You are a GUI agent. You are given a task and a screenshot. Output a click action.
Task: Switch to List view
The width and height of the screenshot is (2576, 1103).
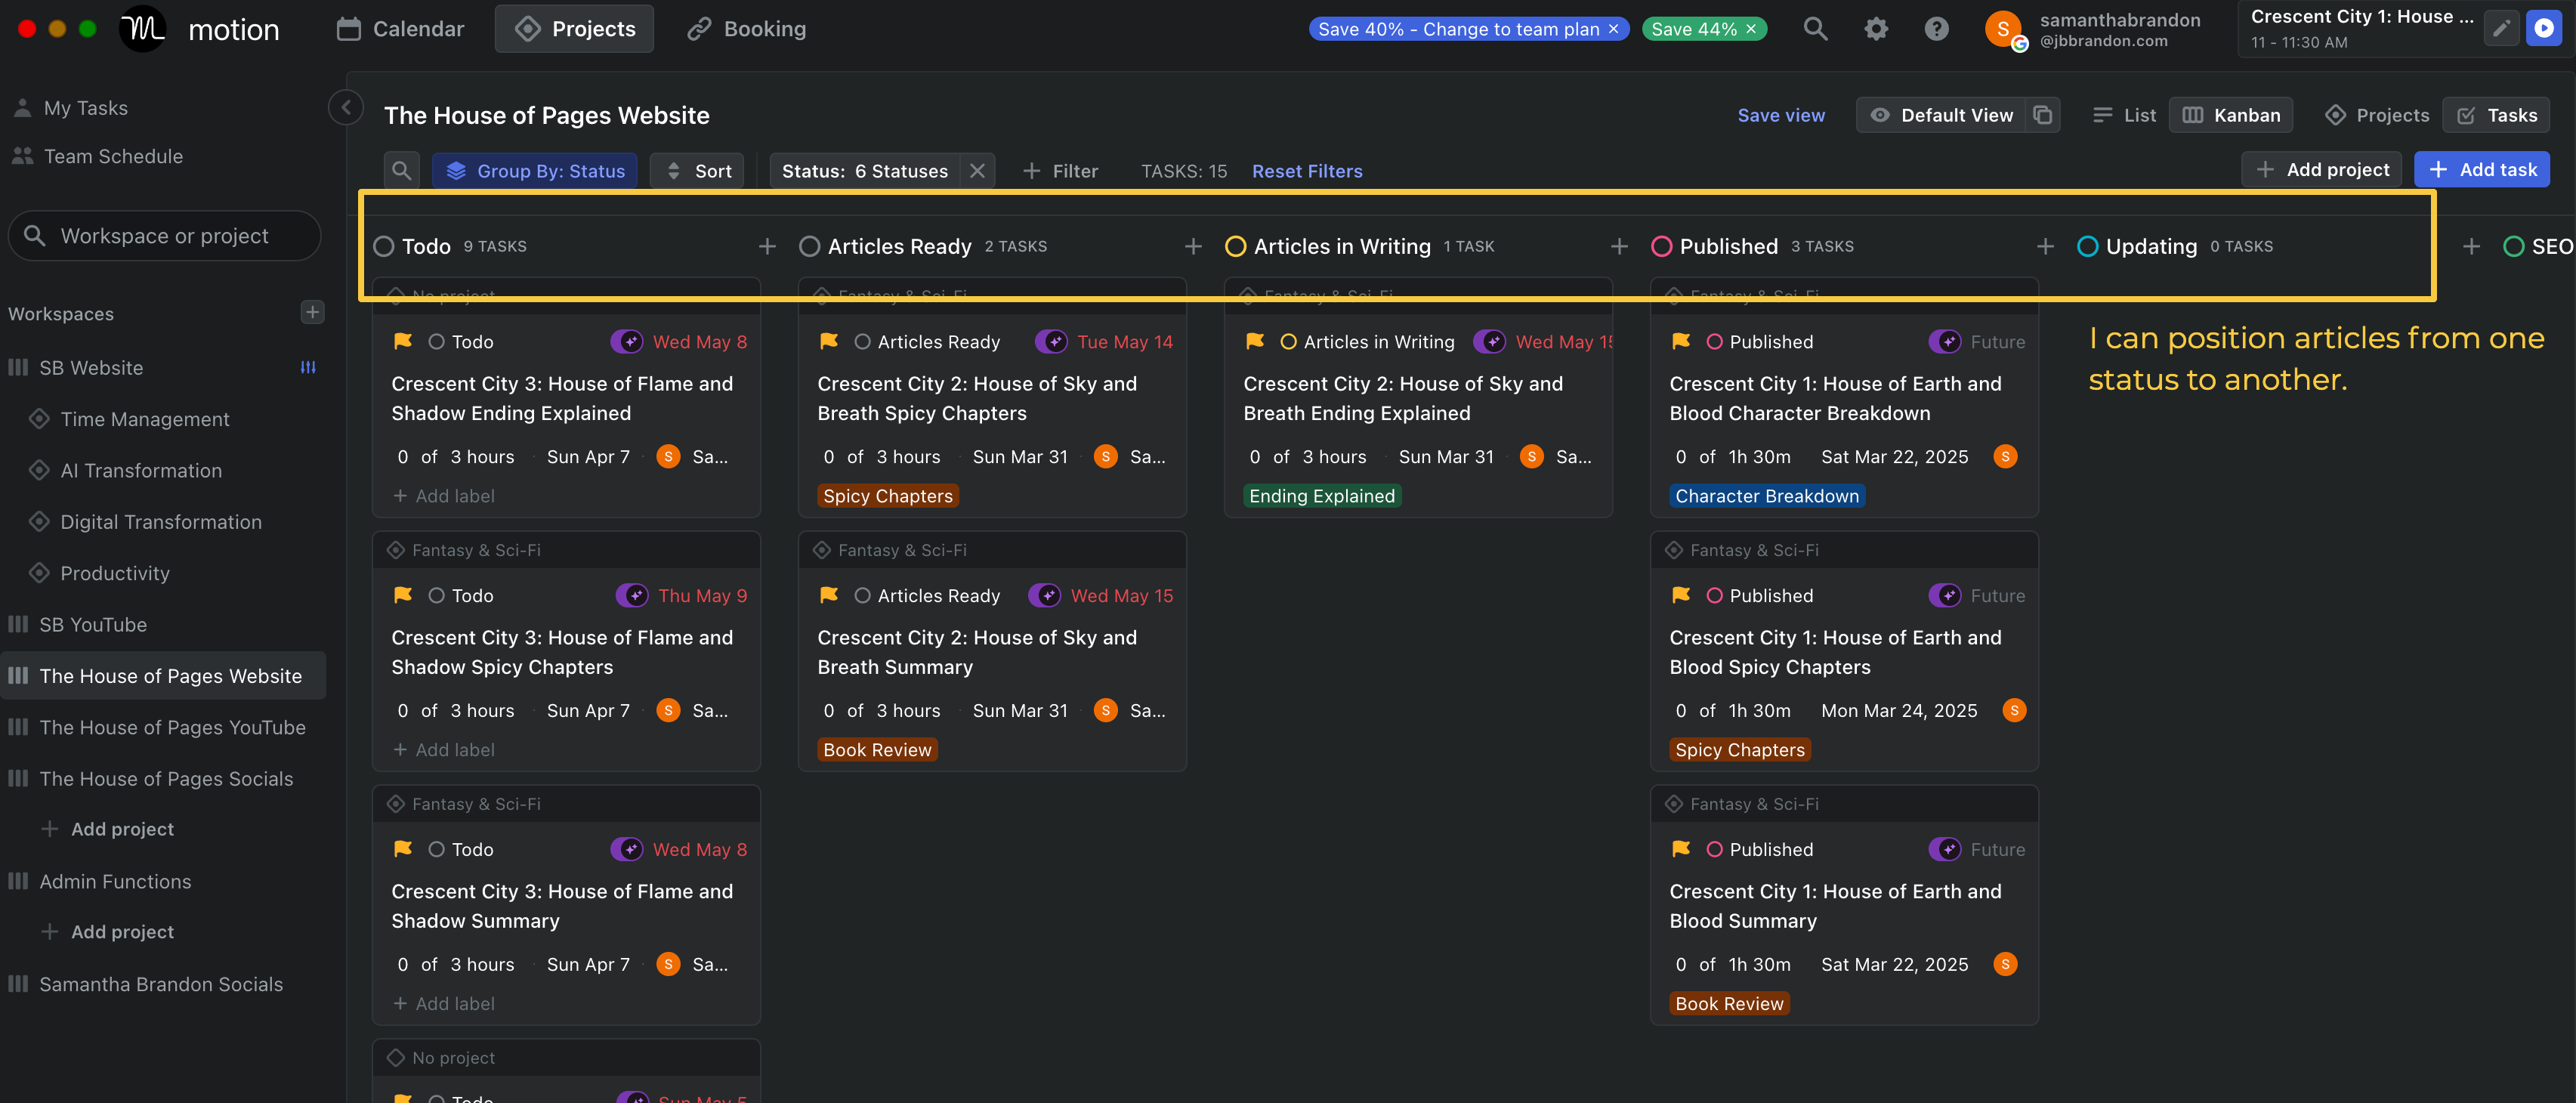(2124, 115)
